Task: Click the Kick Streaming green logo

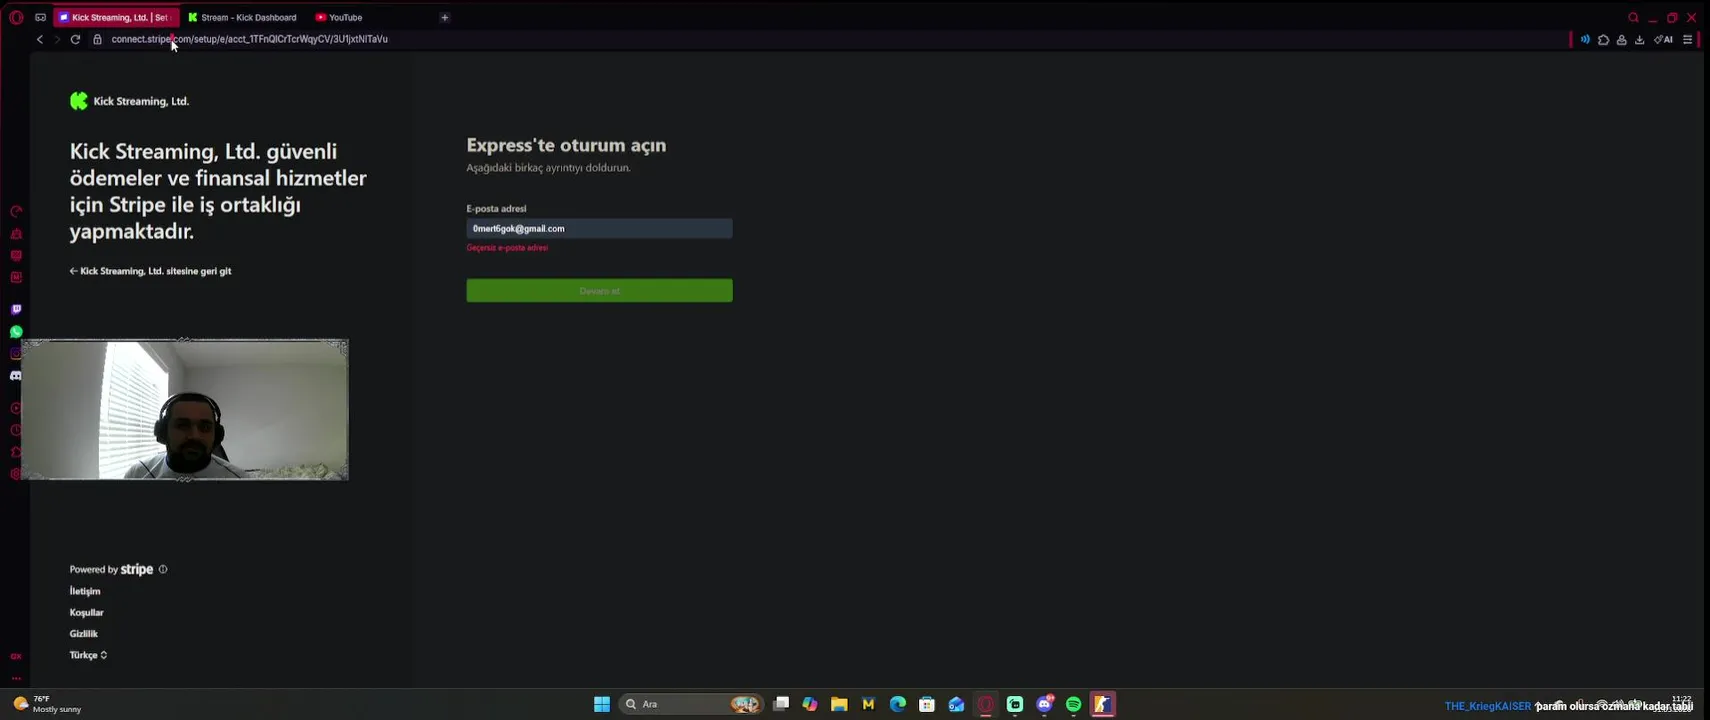Action: tap(79, 101)
